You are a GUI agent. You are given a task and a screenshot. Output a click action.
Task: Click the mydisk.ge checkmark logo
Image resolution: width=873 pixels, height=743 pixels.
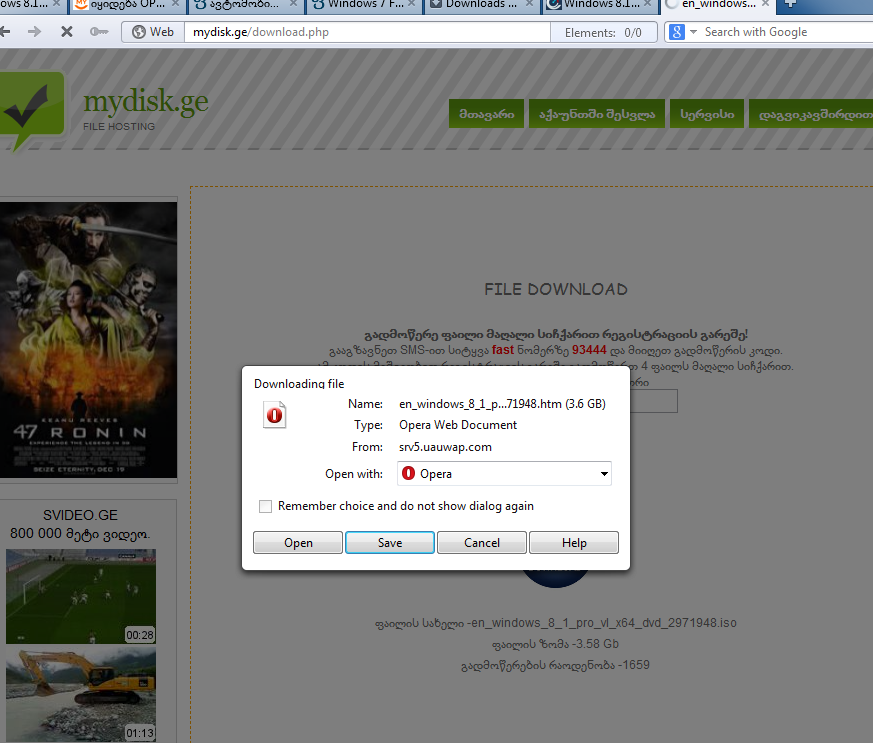[x=31, y=109]
